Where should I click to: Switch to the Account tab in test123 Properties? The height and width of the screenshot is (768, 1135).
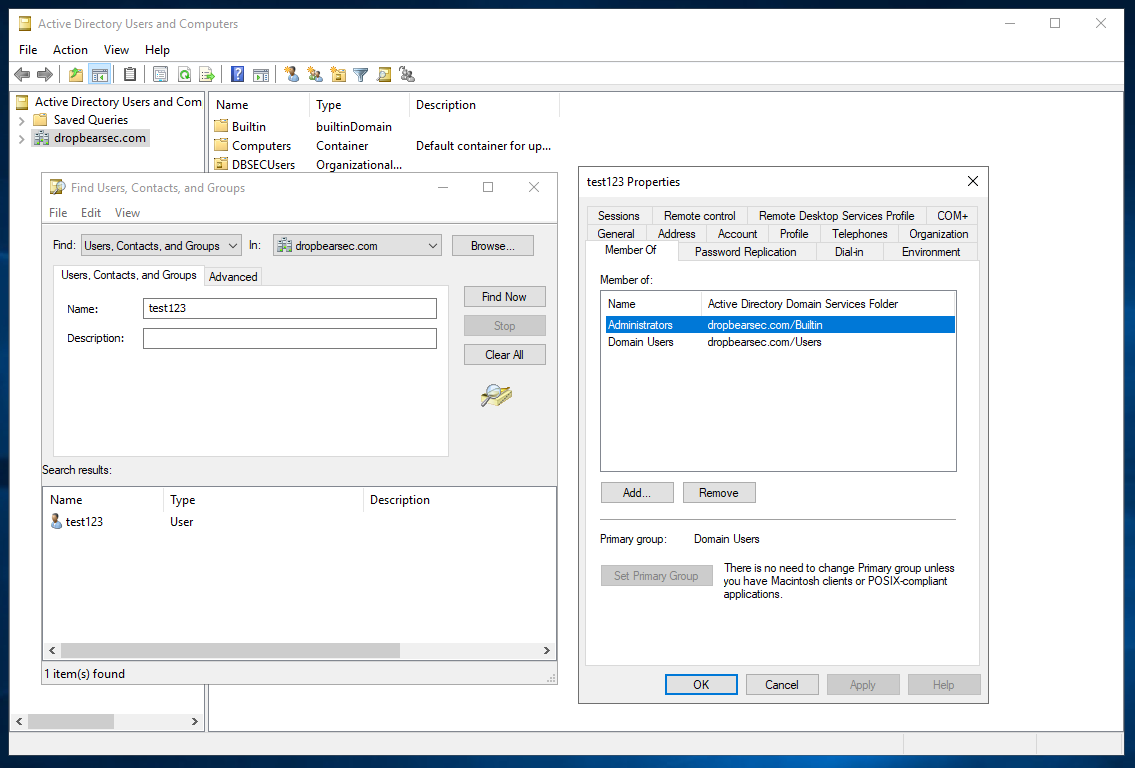[x=737, y=234]
